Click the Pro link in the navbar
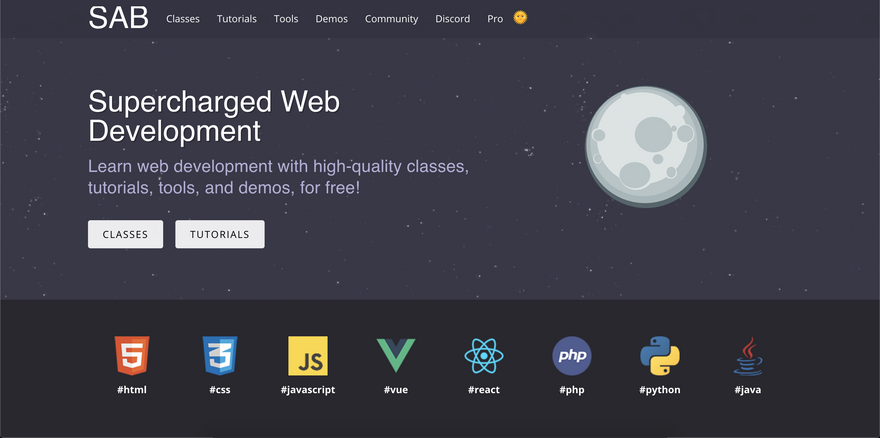This screenshot has height=438, width=880. [495, 19]
